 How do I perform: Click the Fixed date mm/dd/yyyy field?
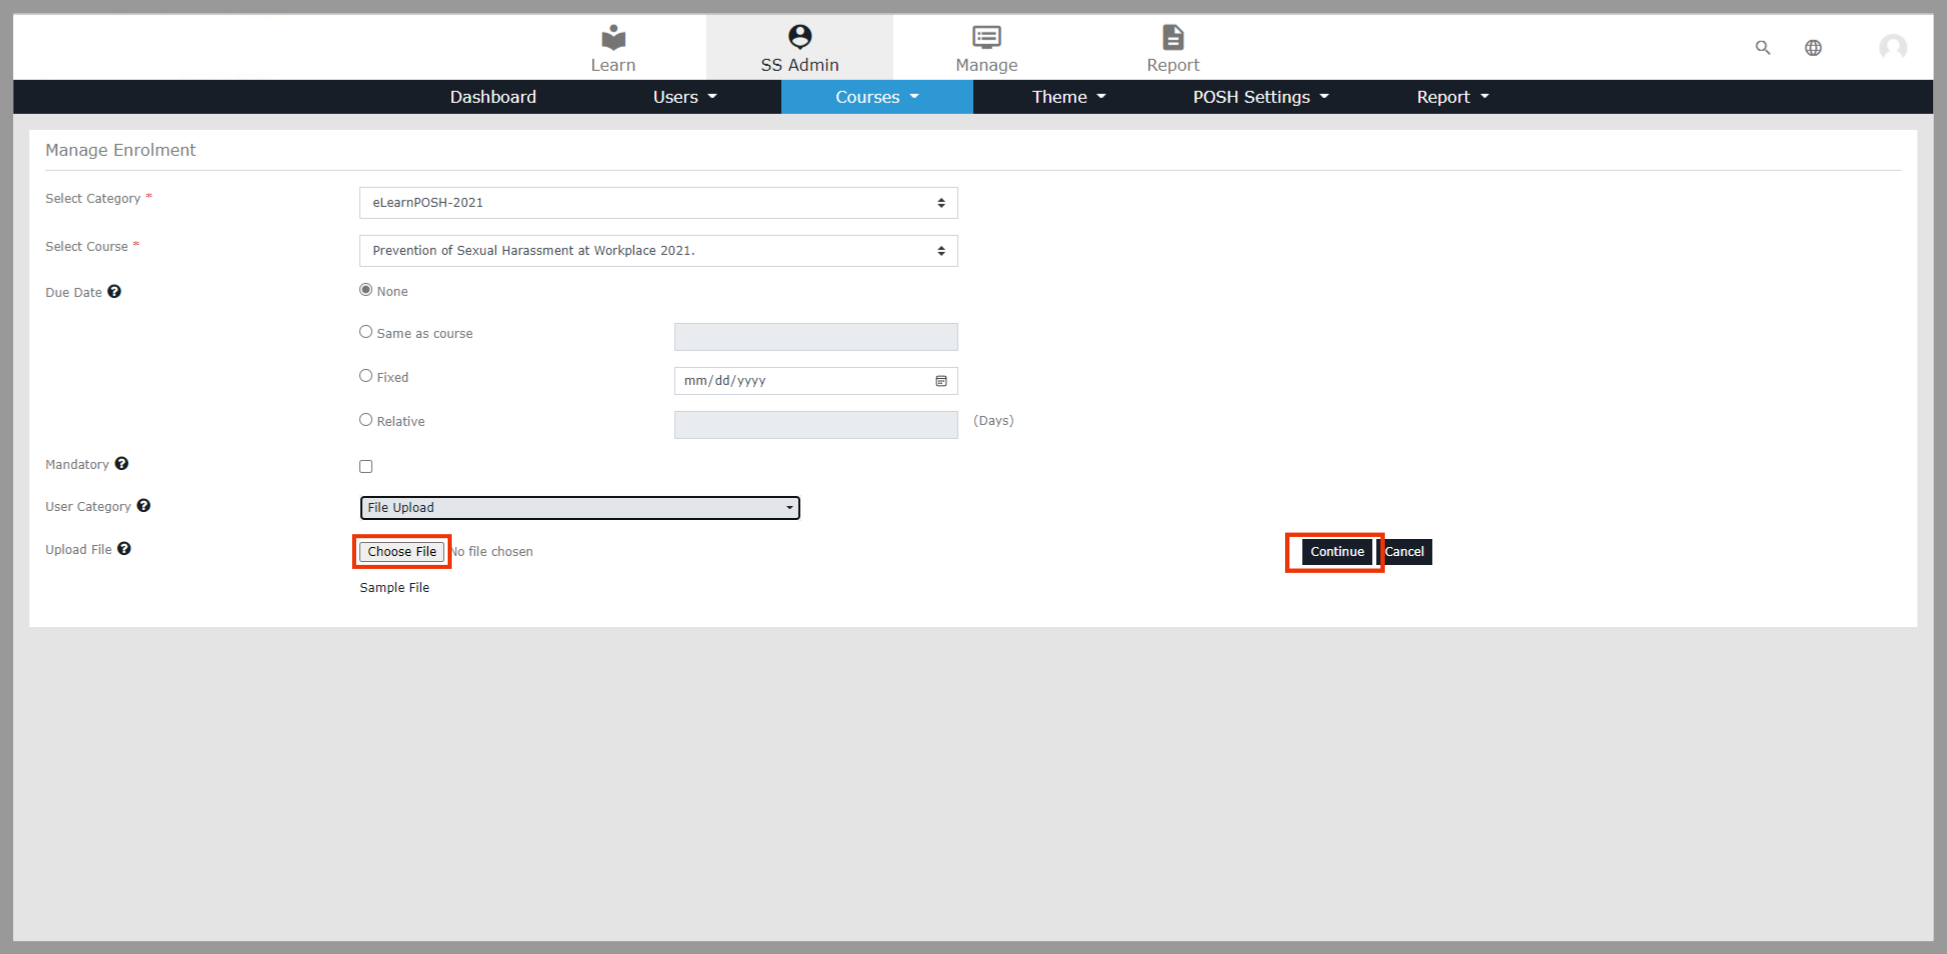pyautogui.click(x=805, y=381)
